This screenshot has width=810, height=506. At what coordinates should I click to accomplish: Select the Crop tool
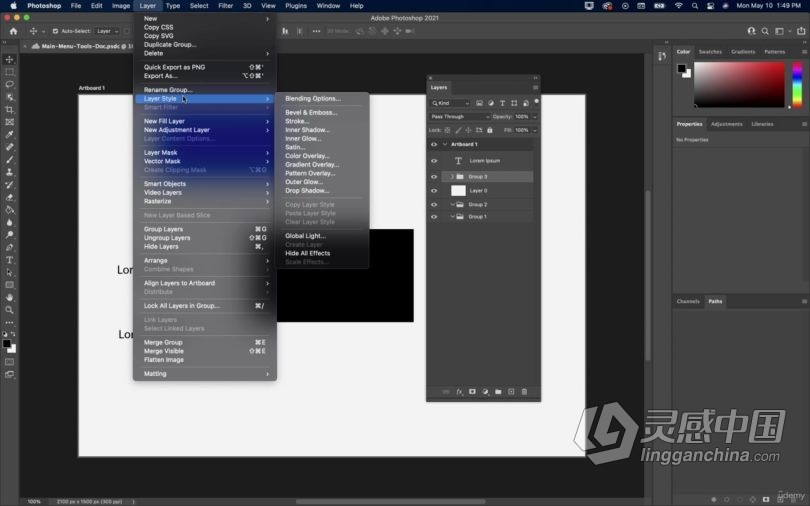click(9, 109)
